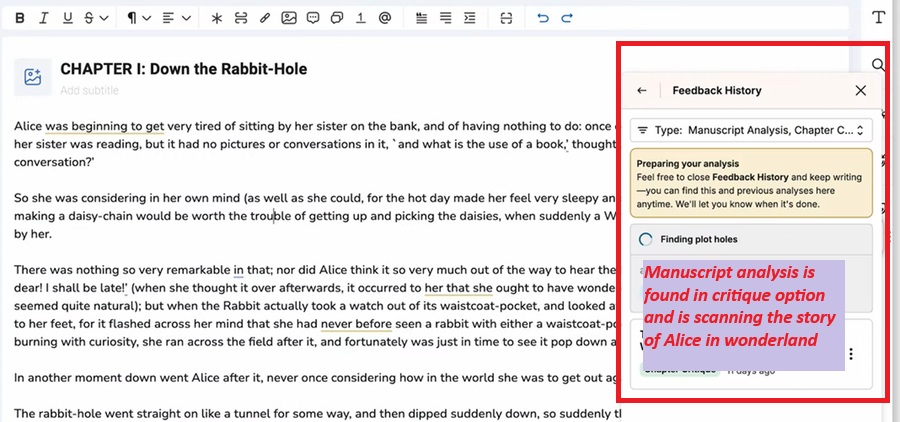Toggle bold formatting
This screenshot has height=422, width=900.
[x=20, y=18]
